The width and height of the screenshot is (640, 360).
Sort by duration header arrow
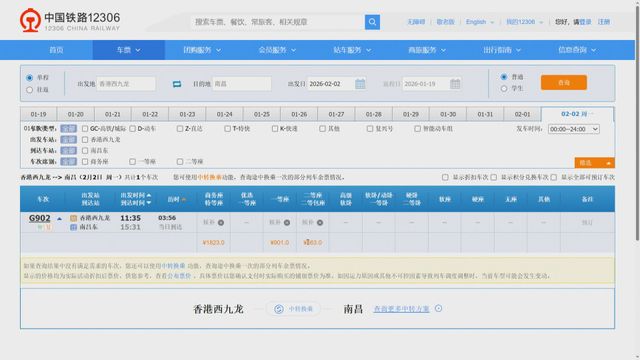tap(184, 200)
